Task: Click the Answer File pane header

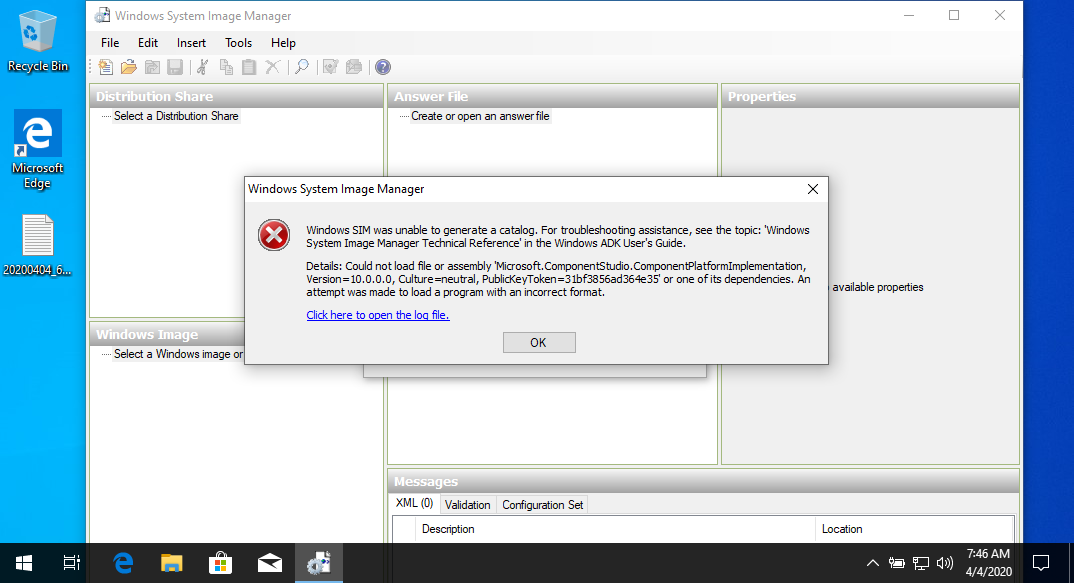Action: pos(552,97)
